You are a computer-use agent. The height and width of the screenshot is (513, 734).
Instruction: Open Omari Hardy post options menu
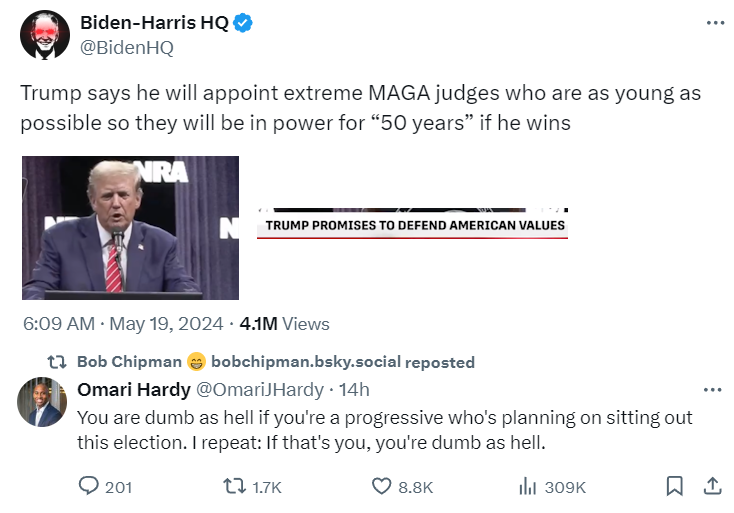(x=712, y=390)
